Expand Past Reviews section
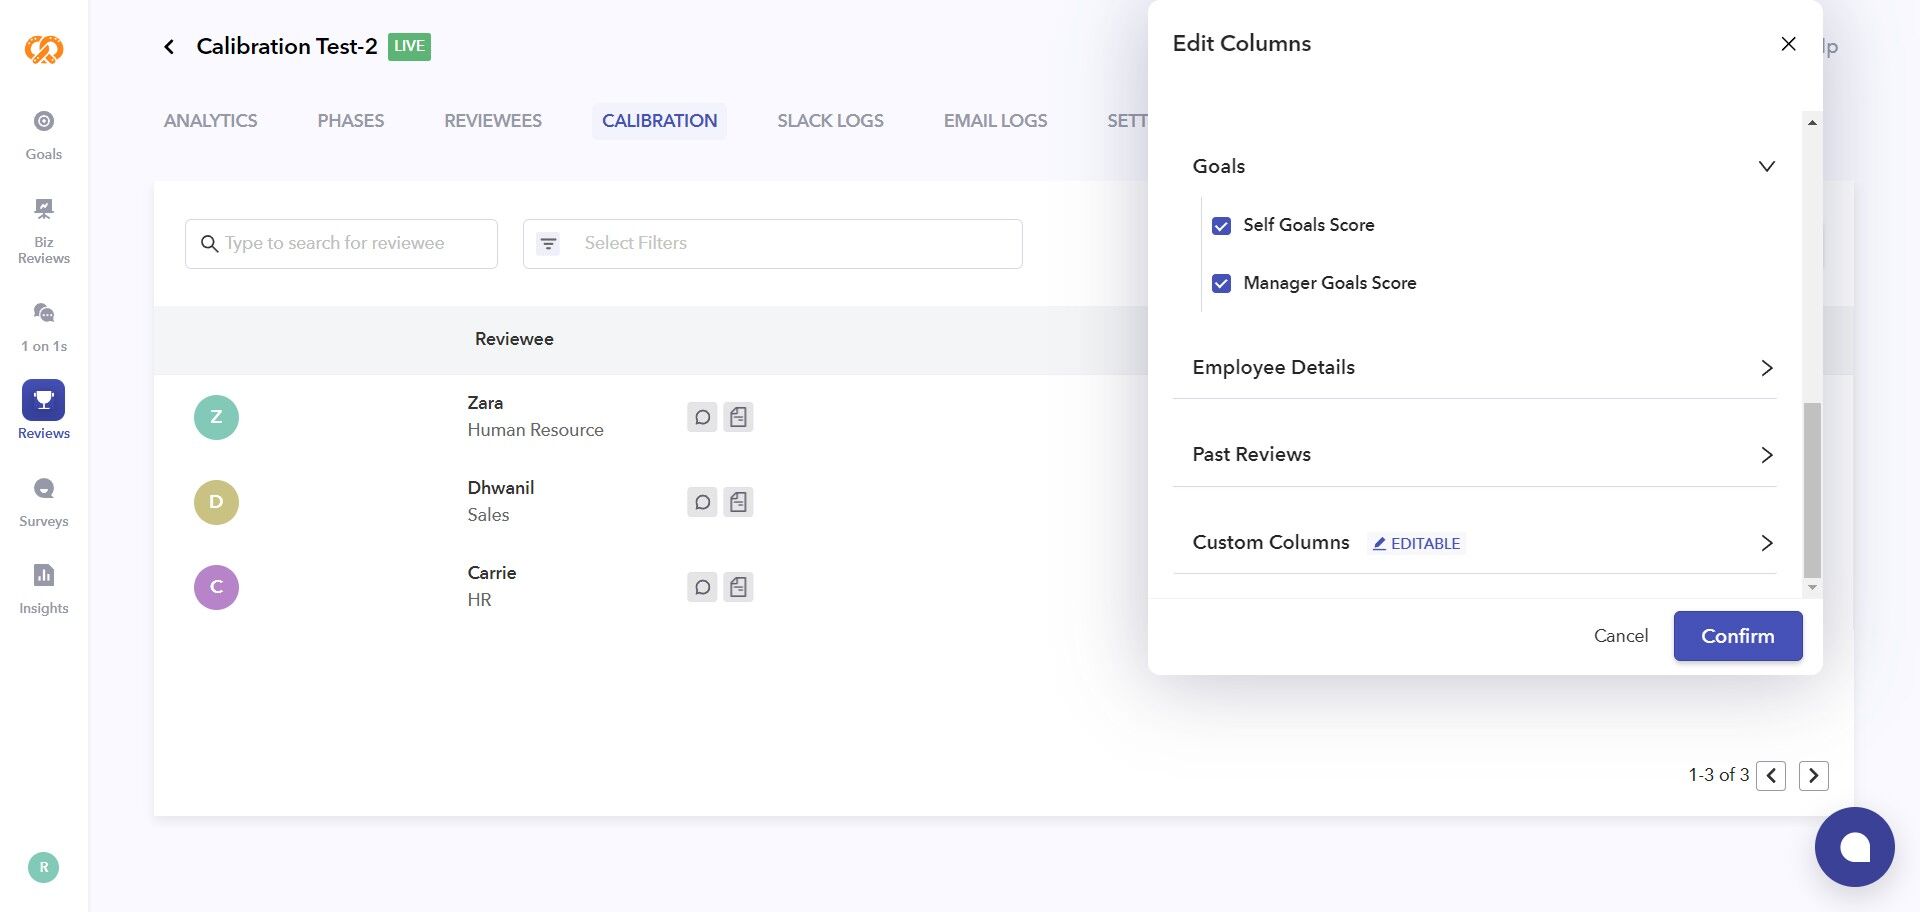The width and height of the screenshot is (1920, 912). click(x=1766, y=455)
